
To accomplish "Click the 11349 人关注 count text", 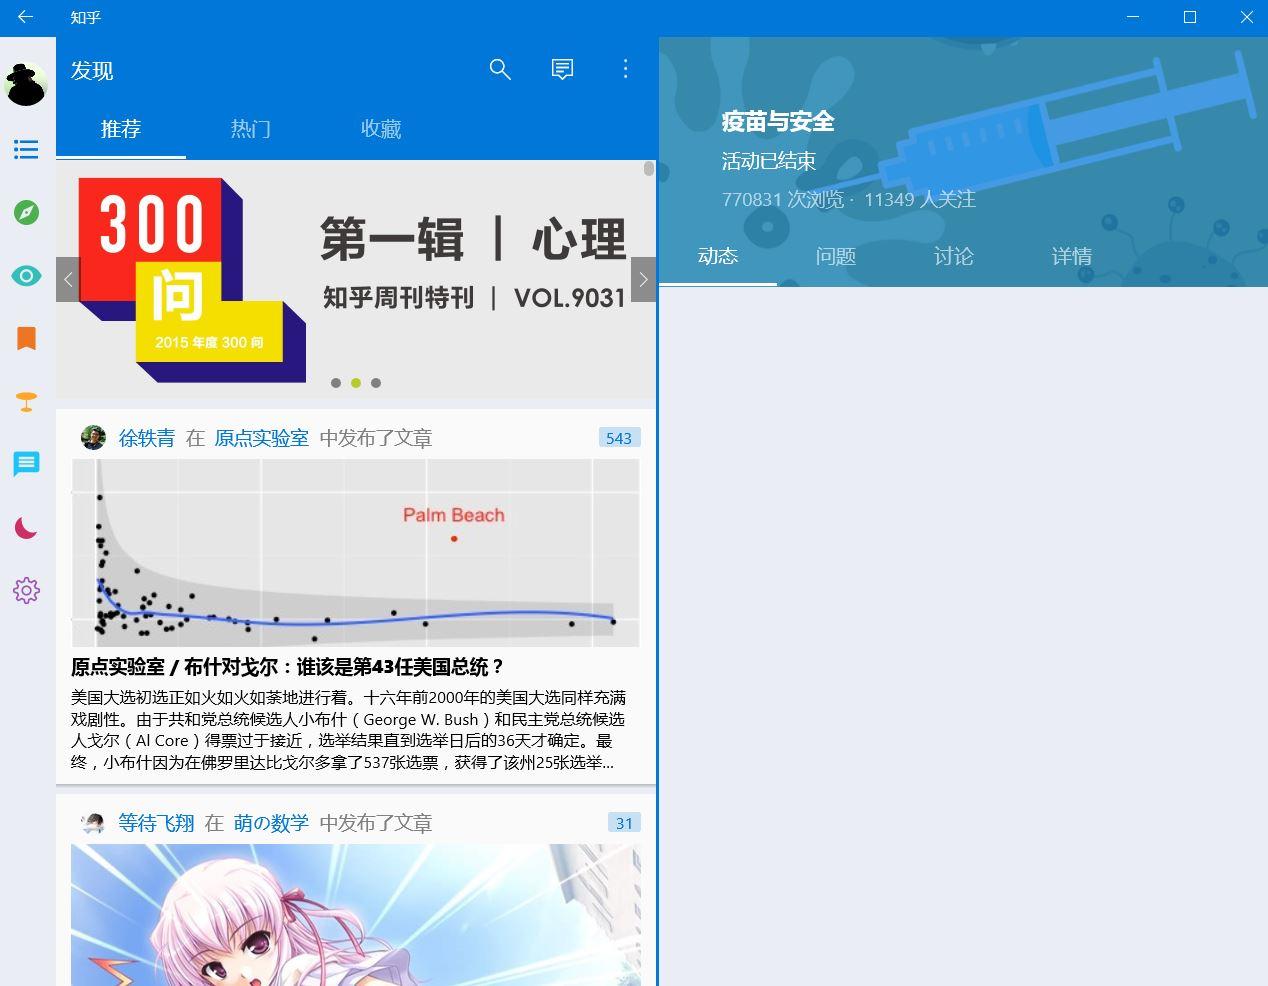I will click(x=920, y=199).
